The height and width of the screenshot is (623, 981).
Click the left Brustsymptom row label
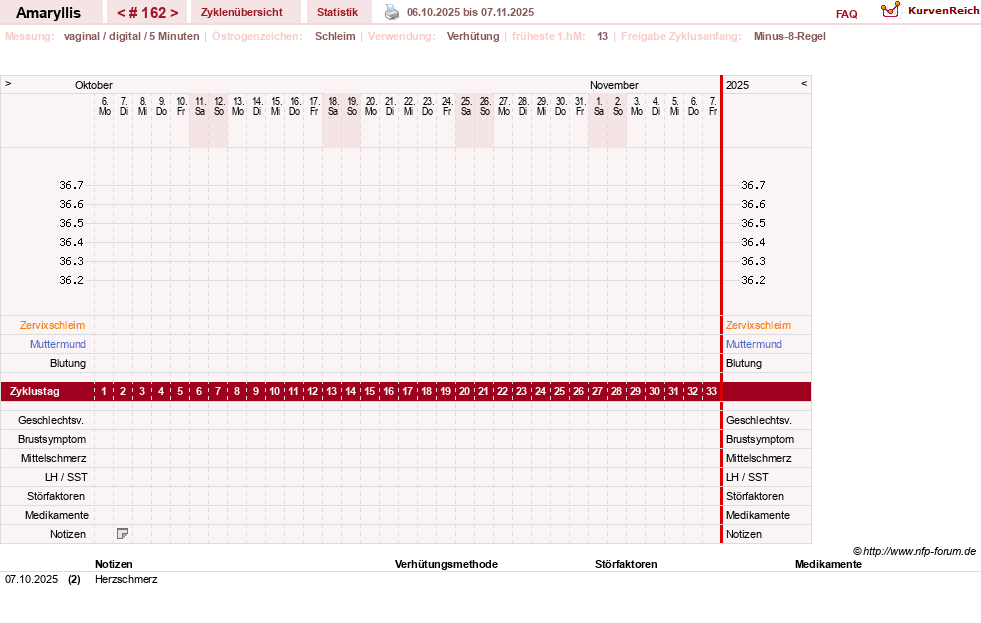pyautogui.click(x=52, y=438)
